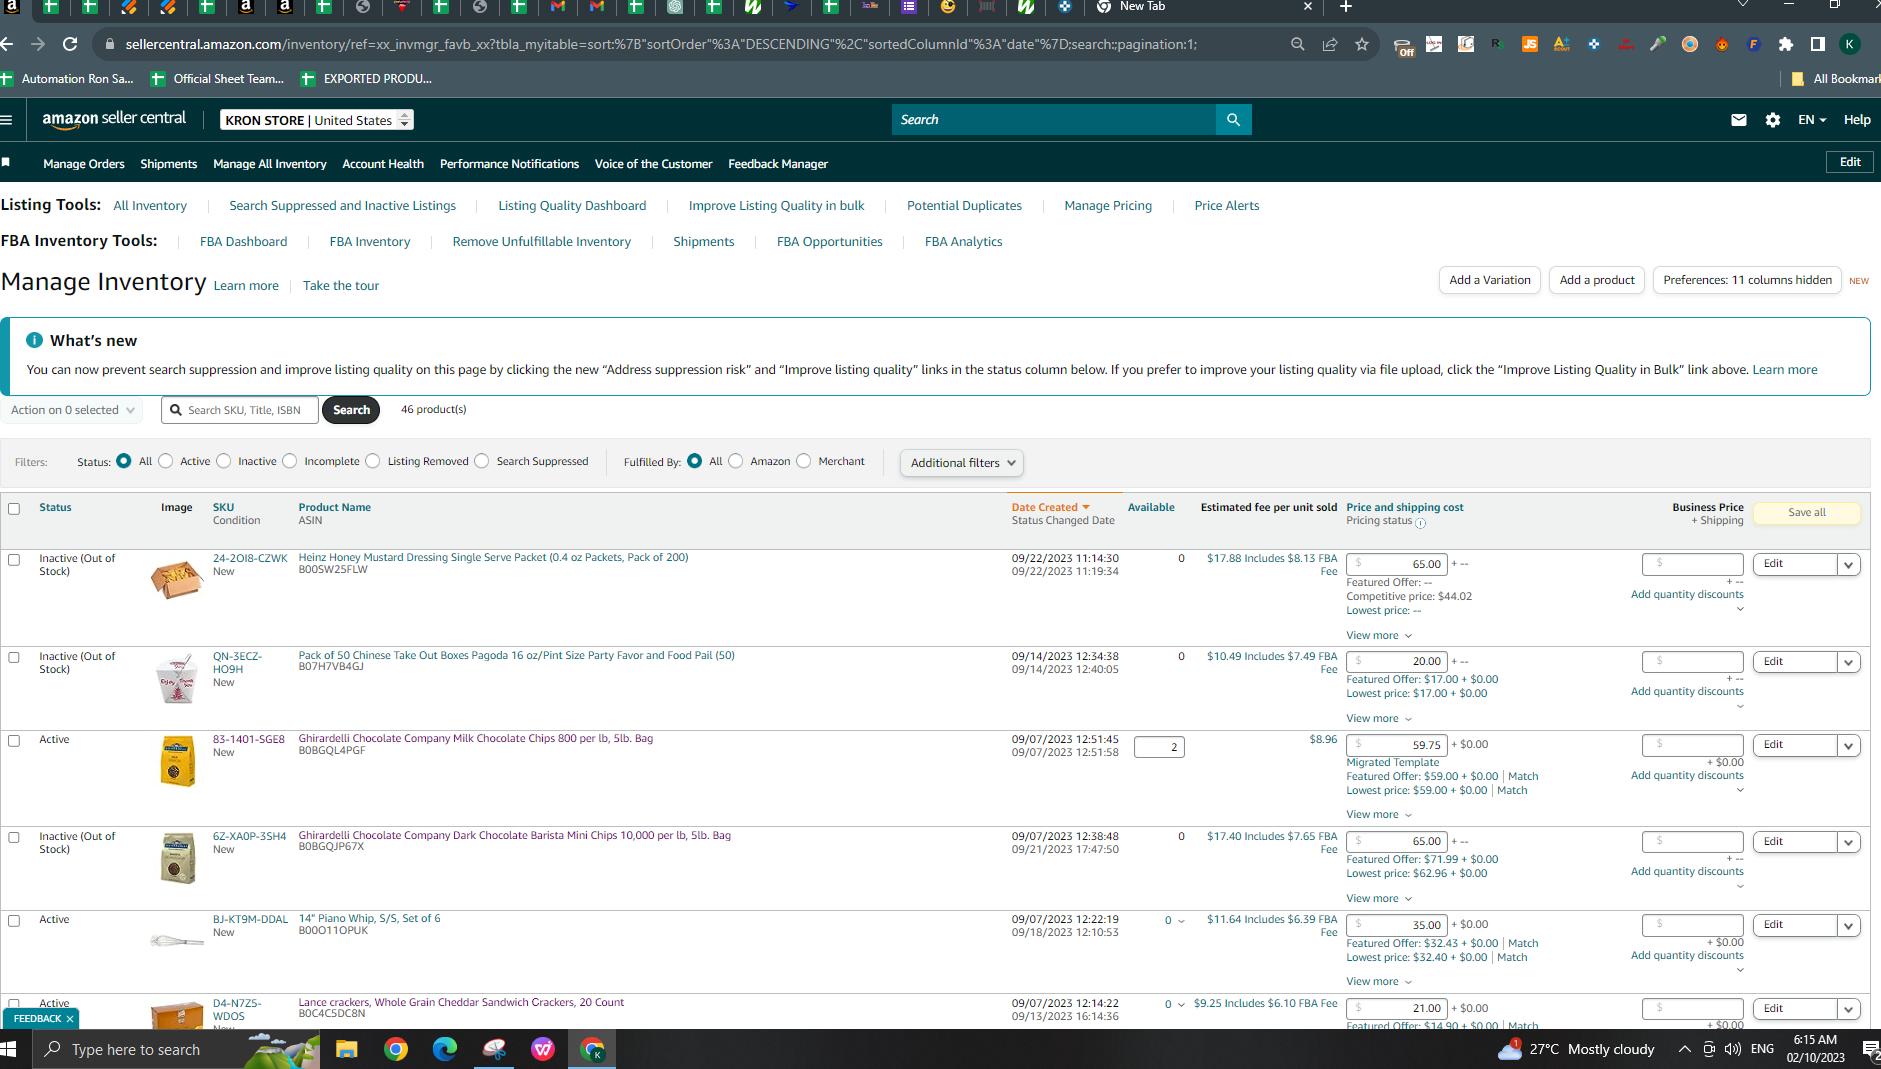Open the Manage Pricing link
1881x1069 pixels.
[x=1108, y=206]
